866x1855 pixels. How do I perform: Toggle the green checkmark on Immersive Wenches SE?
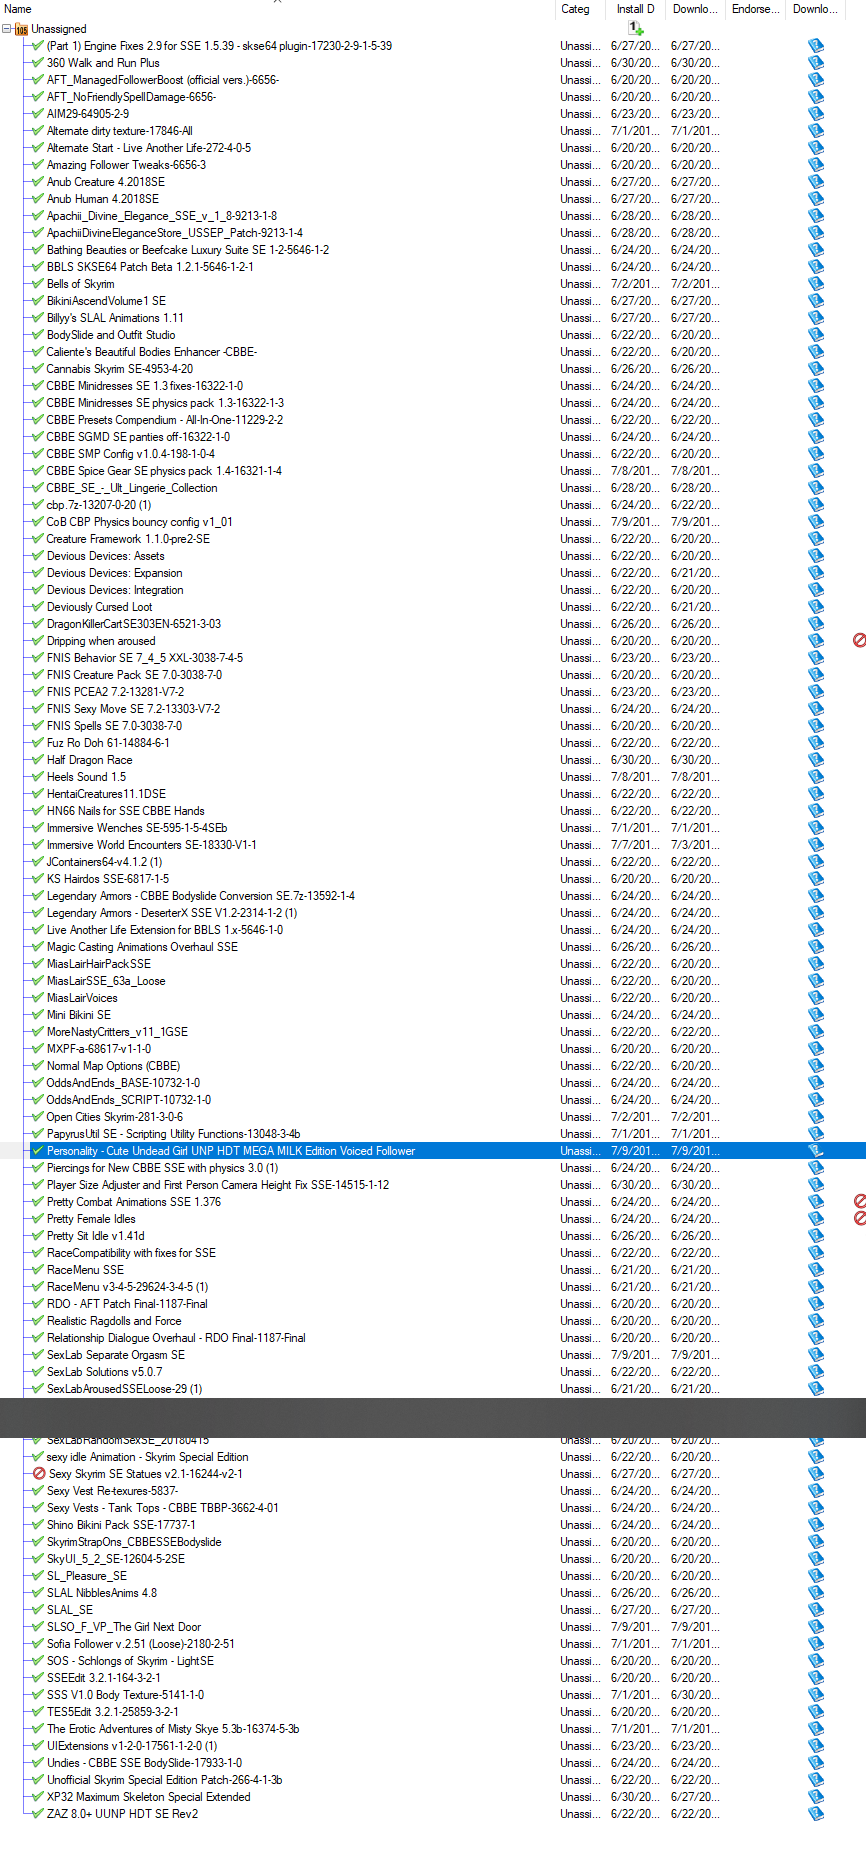click(x=38, y=828)
